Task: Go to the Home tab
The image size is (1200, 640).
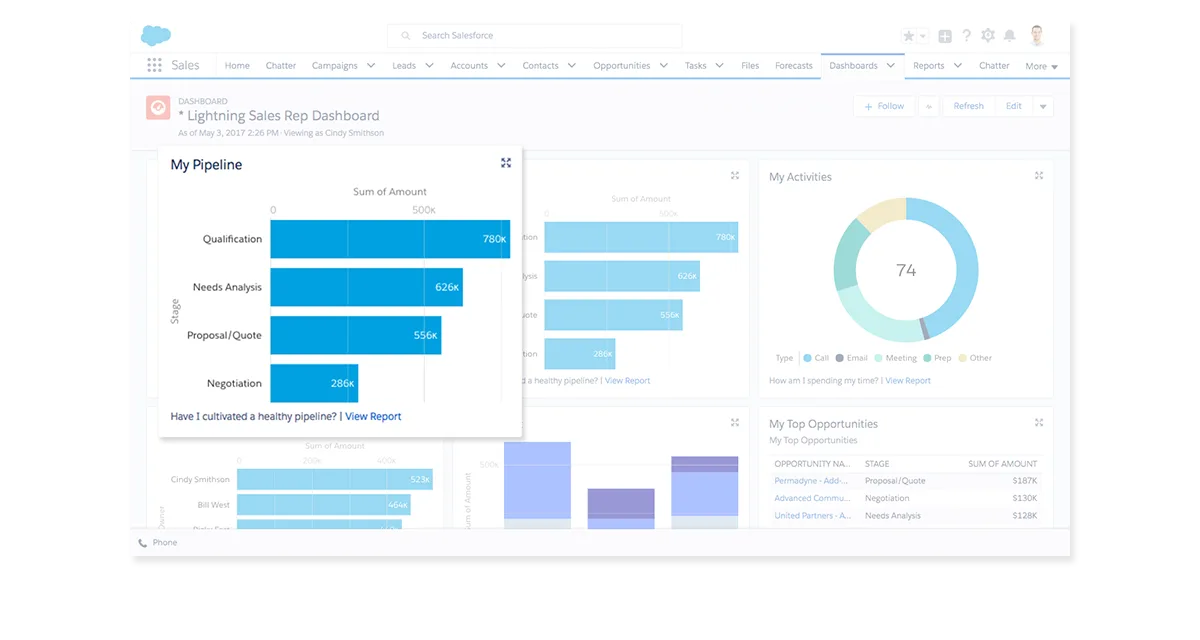Action: (x=237, y=66)
